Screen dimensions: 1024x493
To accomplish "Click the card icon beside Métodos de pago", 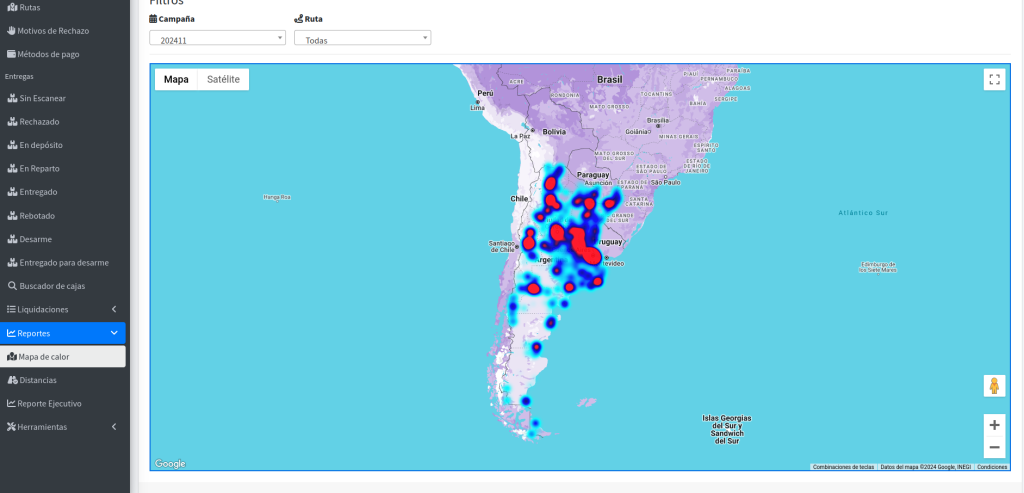I will click(11, 54).
